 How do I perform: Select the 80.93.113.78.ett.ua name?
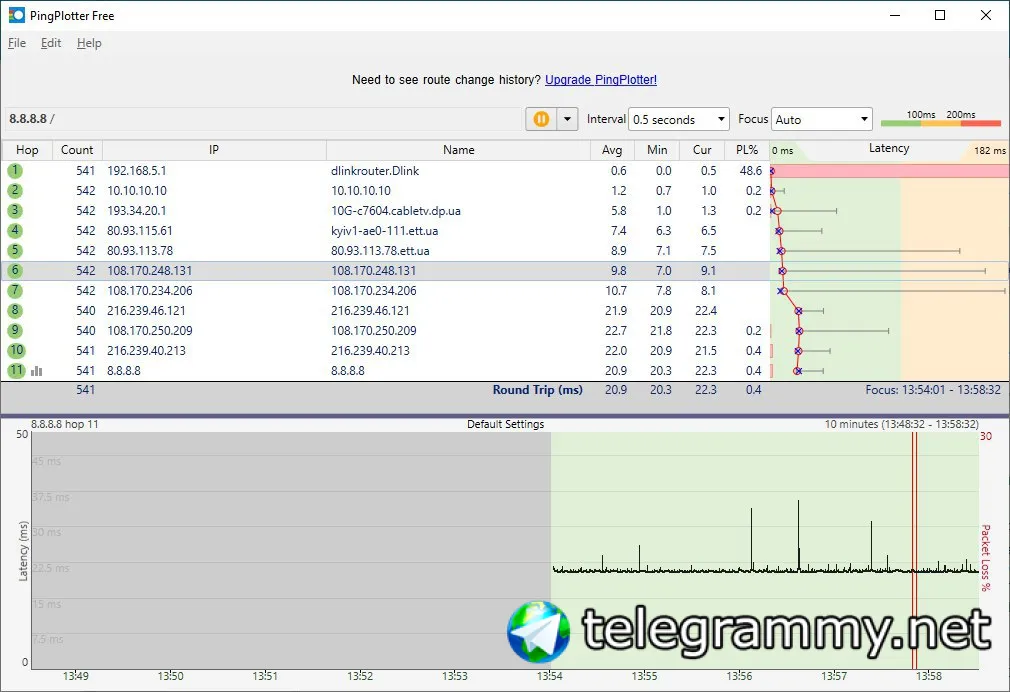(380, 251)
